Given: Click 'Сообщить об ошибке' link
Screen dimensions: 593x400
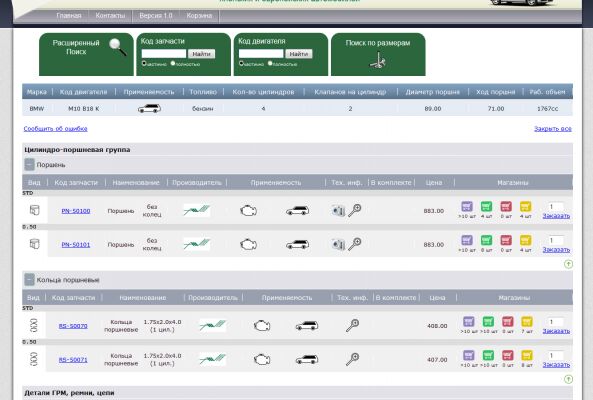Looking at the screenshot, I should point(56,129).
